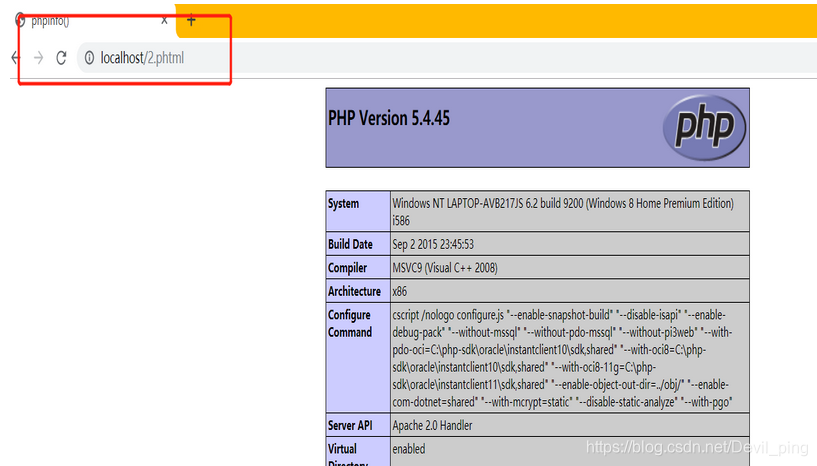Click the PHP Version 5.4.45 heading
This screenshot has height=466, width=817.
[x=389, y=118]
